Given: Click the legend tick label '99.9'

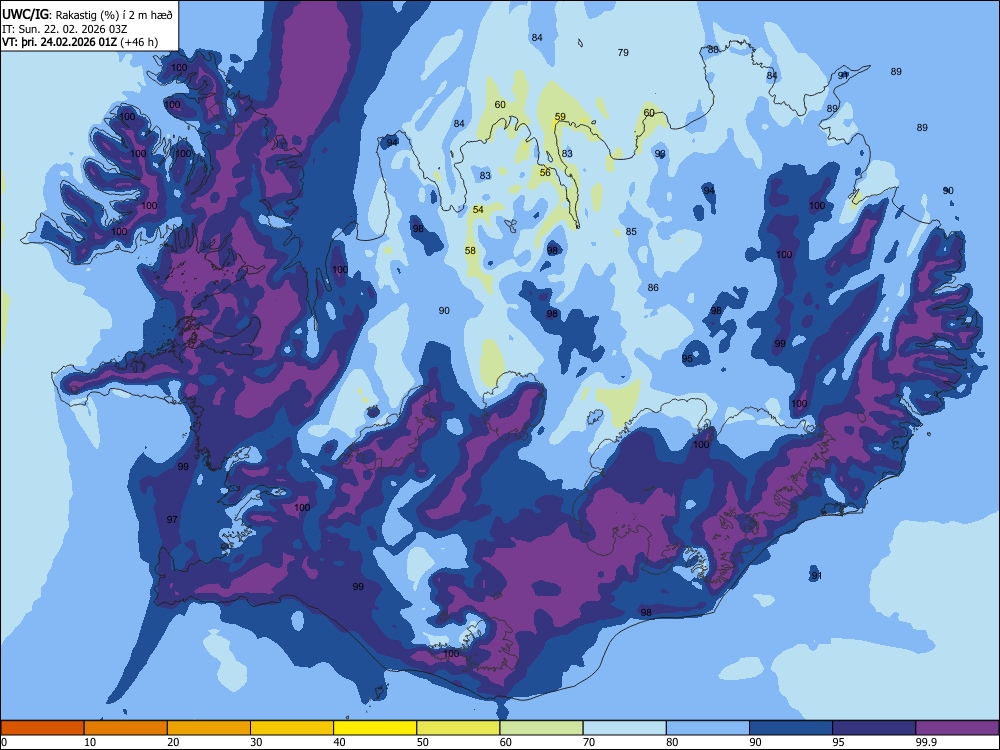Looking at the screenshot, I should pos(926,742).
